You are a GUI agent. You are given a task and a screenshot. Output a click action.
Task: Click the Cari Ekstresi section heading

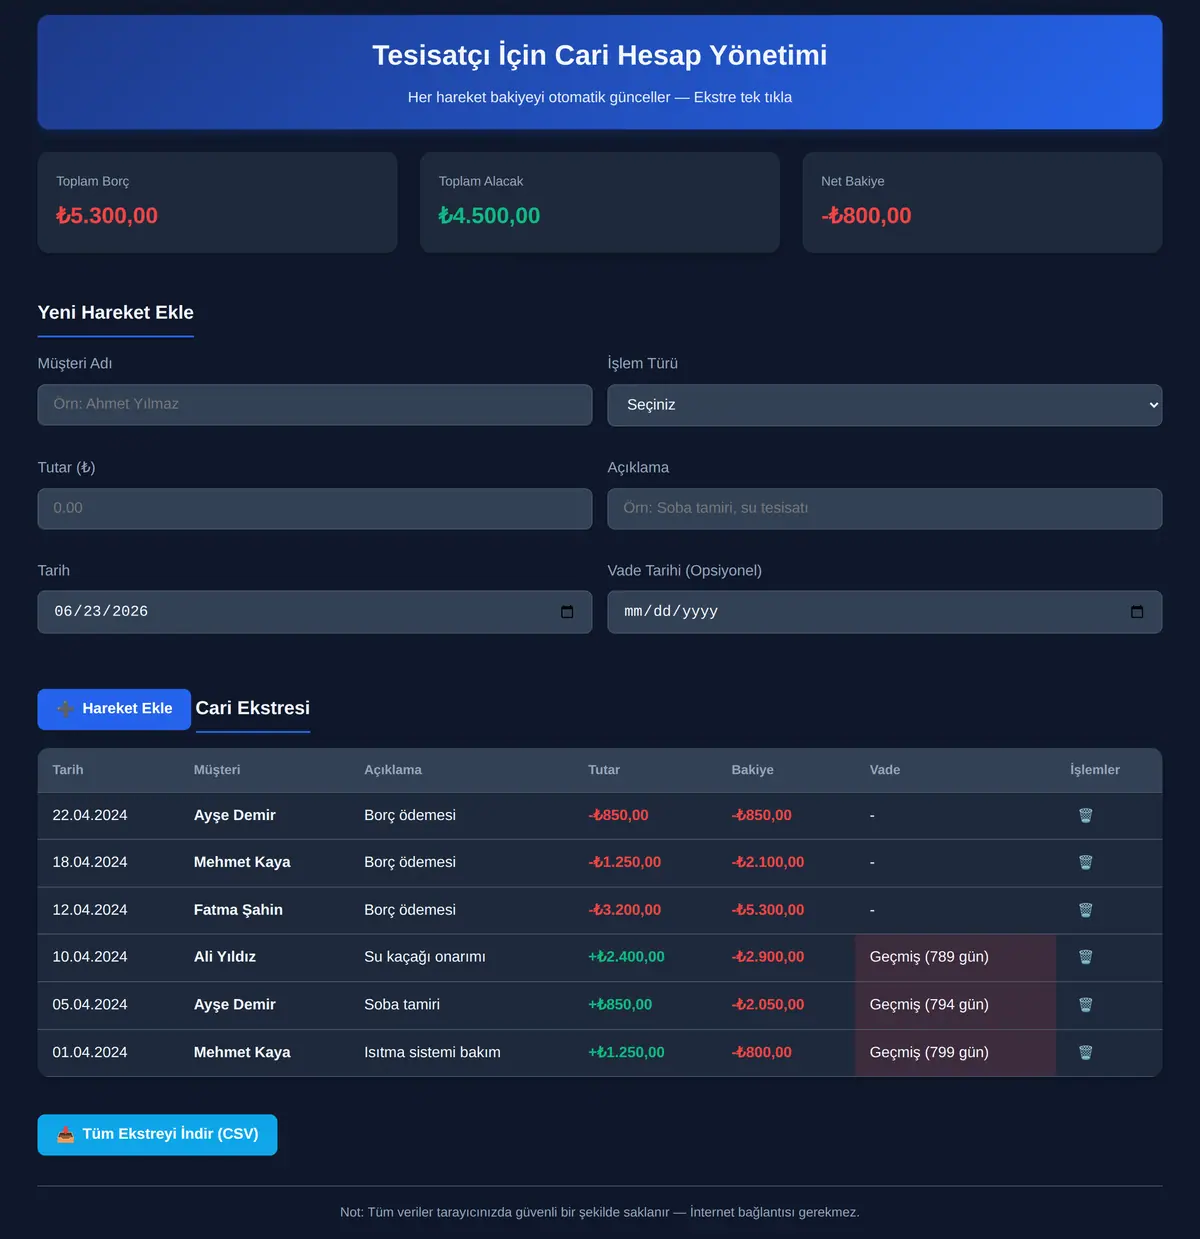[253, 709]
